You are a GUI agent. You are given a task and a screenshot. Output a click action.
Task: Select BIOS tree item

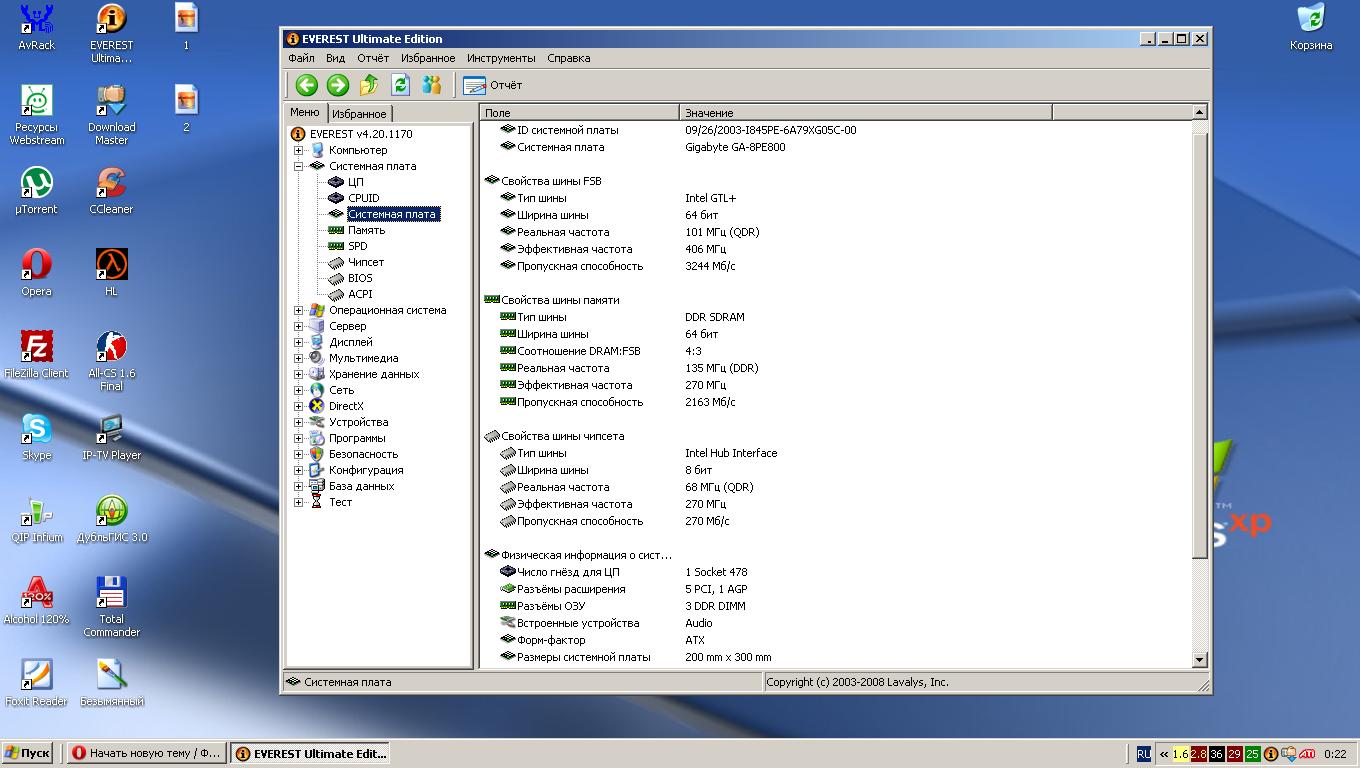pos(360,278)
